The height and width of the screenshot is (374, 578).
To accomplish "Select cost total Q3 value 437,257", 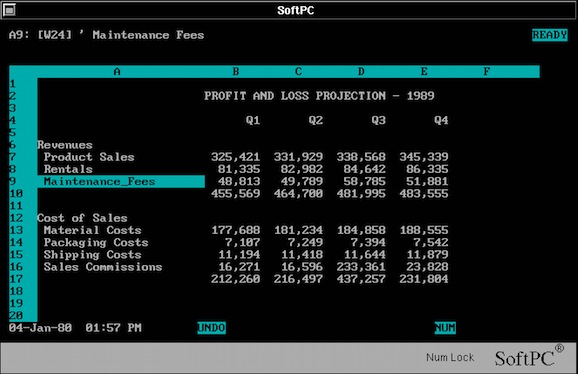I will click(361, 279).
